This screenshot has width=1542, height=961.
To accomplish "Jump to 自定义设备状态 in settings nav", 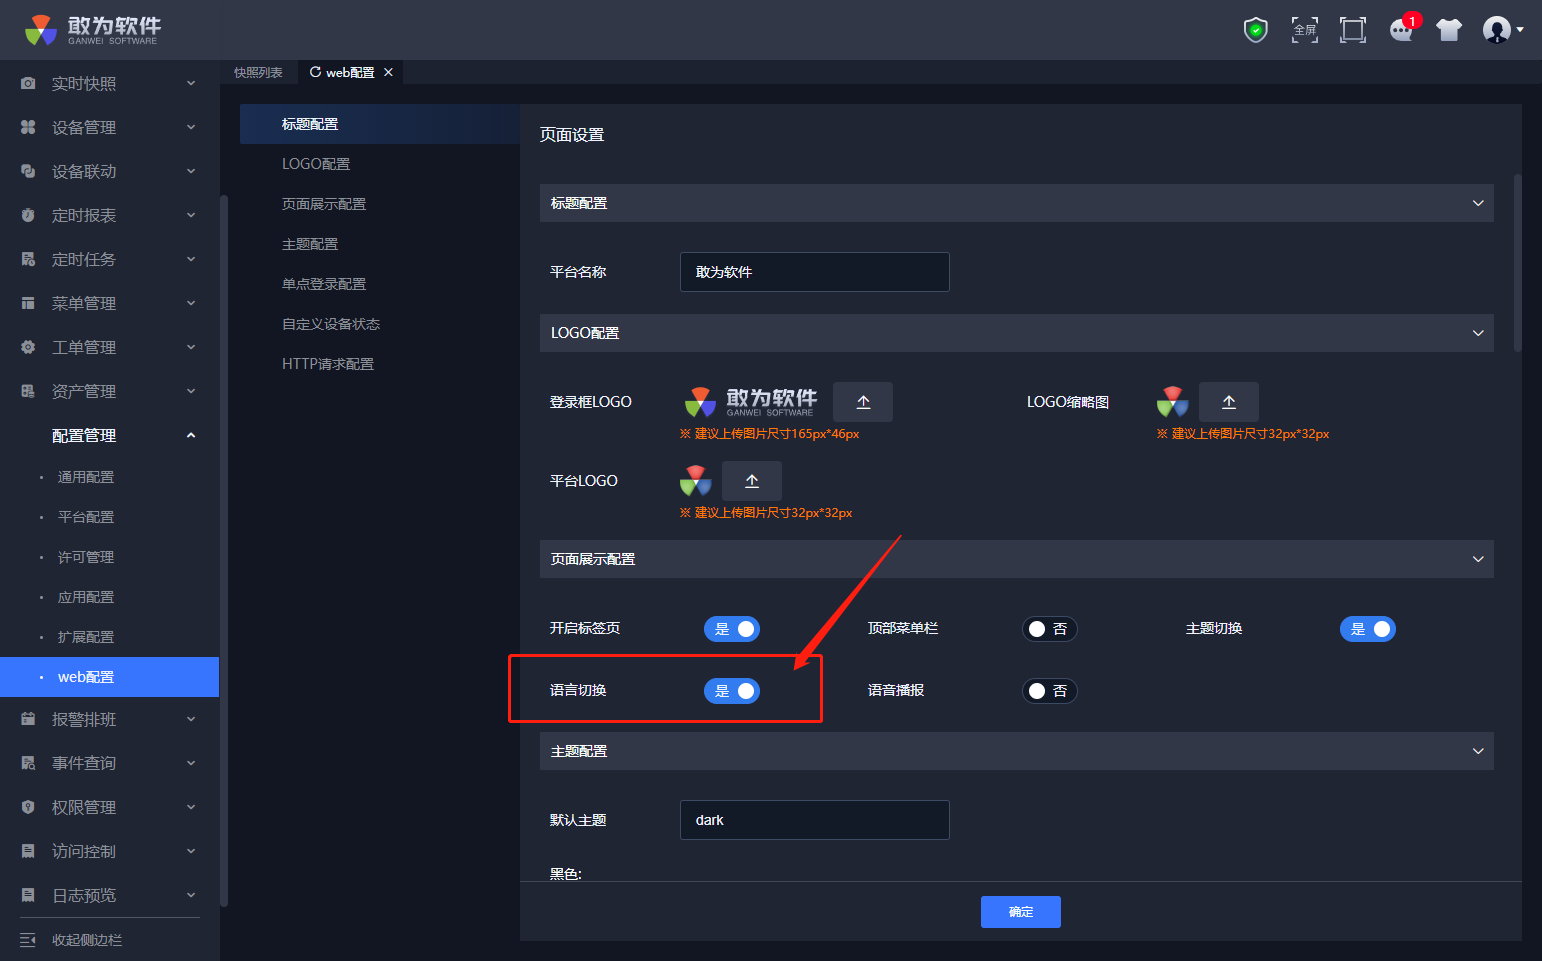I will tap(331, 324).
